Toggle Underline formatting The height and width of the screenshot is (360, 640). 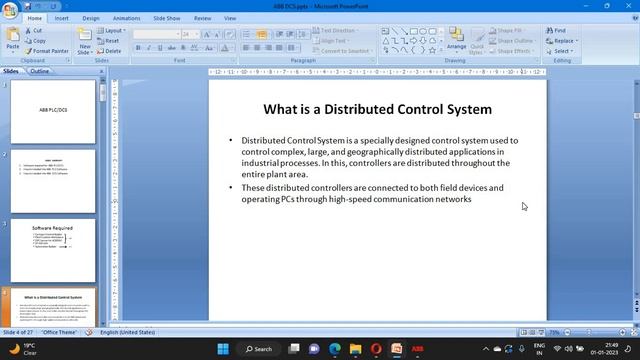pyautogui.click(x=160, y=48)
